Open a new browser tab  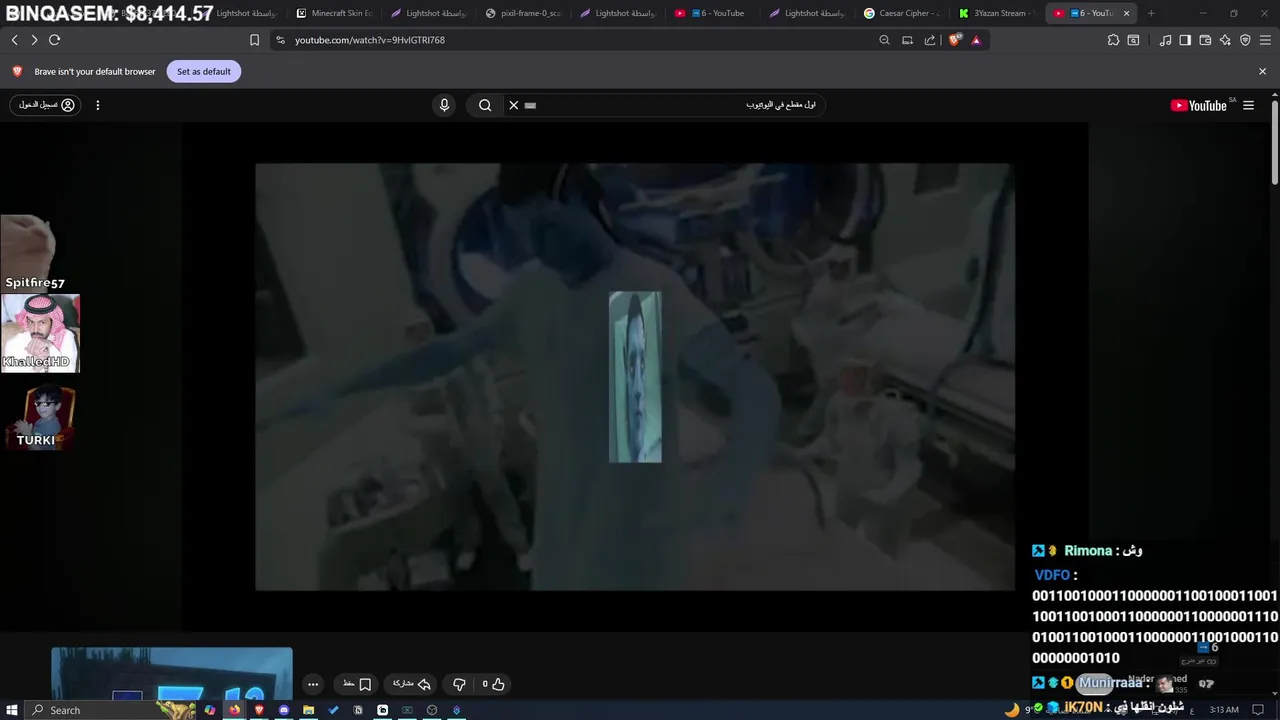click(x=1151, y=13)
